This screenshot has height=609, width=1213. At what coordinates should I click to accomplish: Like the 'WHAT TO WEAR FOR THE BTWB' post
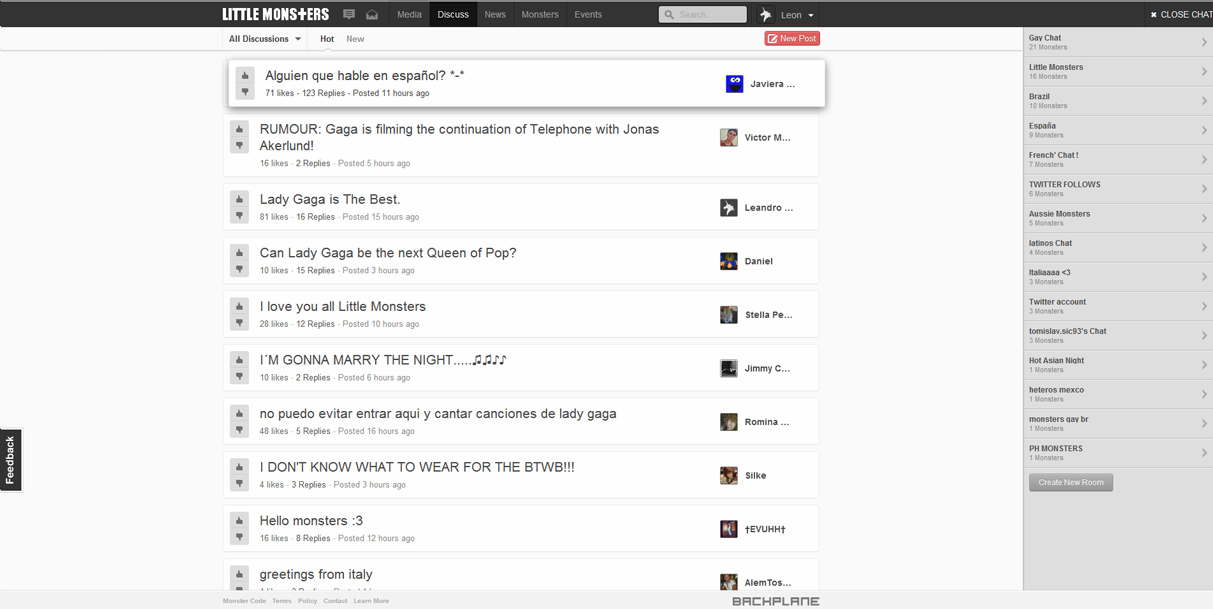239,468
